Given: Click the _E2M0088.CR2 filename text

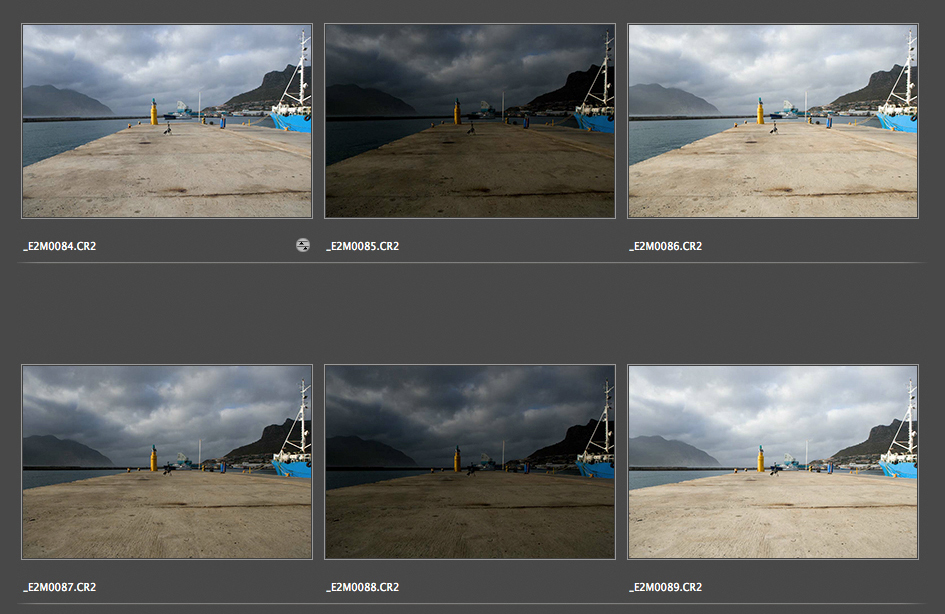Looking at the screenshot, I should (363, 587).
